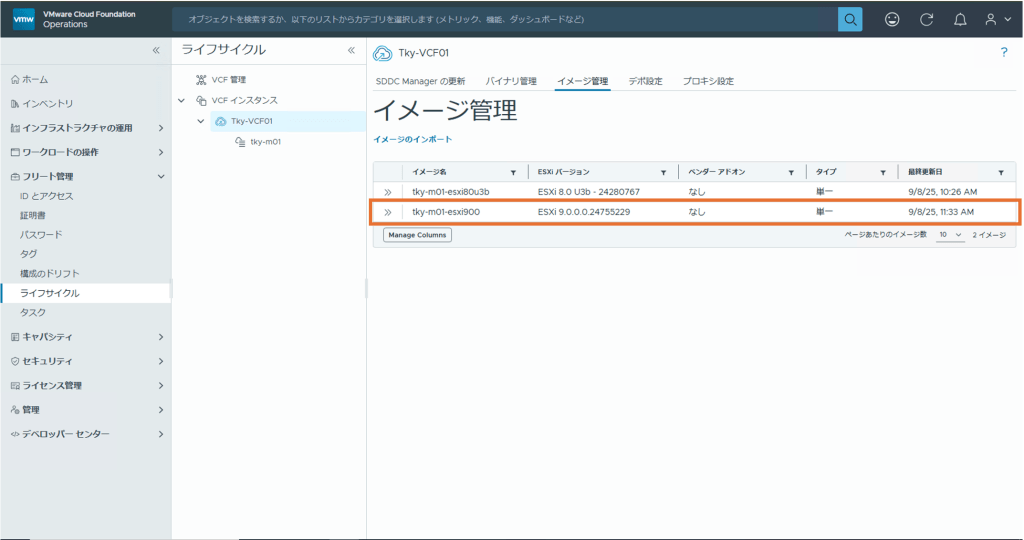Click the 9/8/25, 11:33 AM date cell
1024x540 pixels.
tap(941, 212)
